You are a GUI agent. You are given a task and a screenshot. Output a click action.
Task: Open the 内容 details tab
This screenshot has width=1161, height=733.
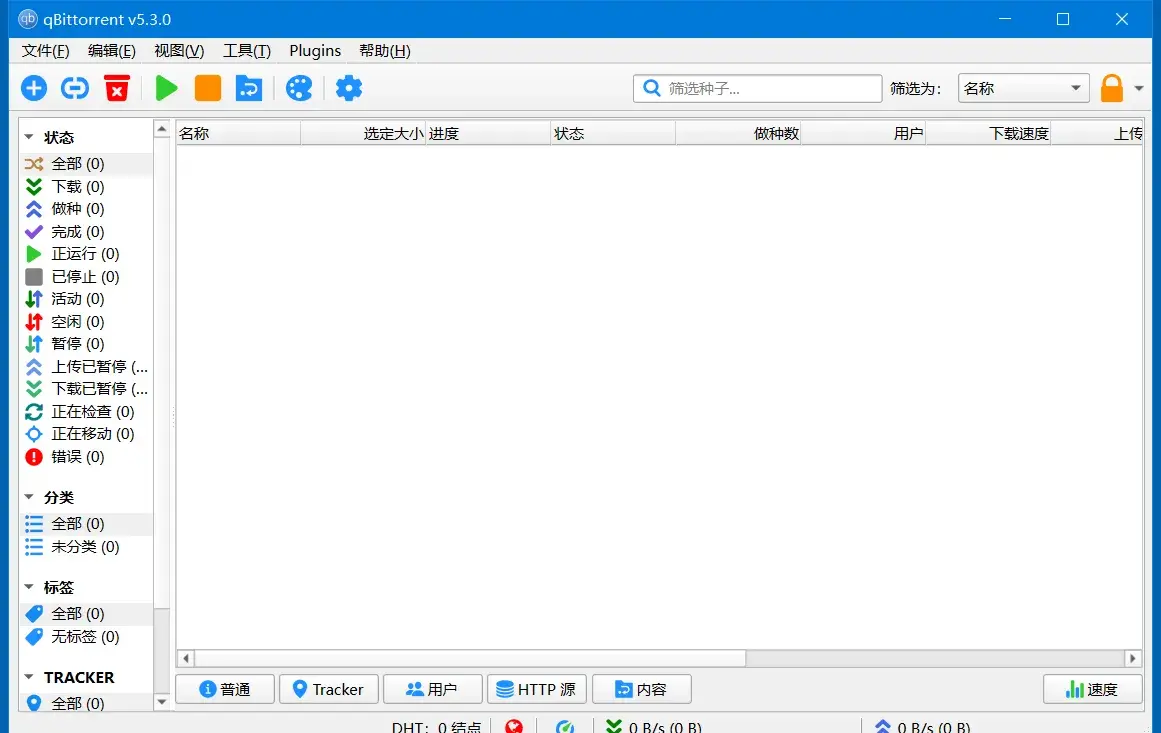pyautogui.click(x=642, y=689)
